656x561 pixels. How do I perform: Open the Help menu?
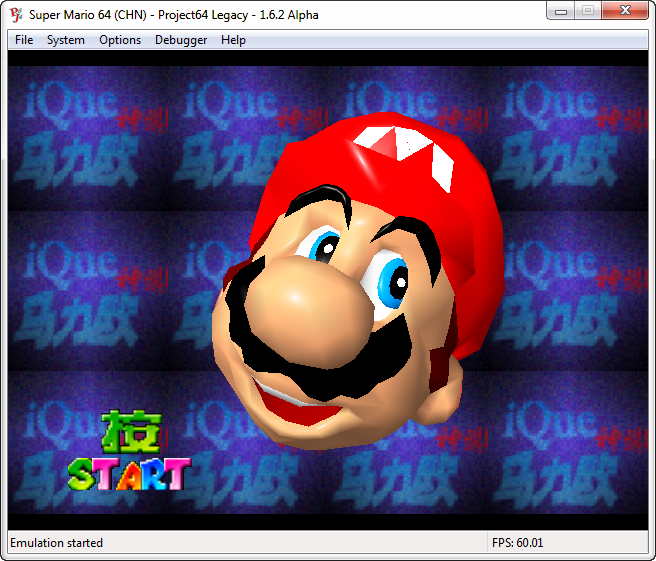[233, 40]
